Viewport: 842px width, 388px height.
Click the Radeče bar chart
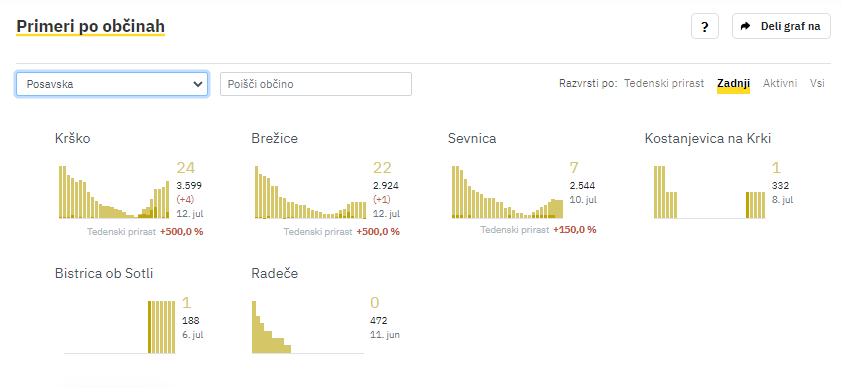point(308,327)
